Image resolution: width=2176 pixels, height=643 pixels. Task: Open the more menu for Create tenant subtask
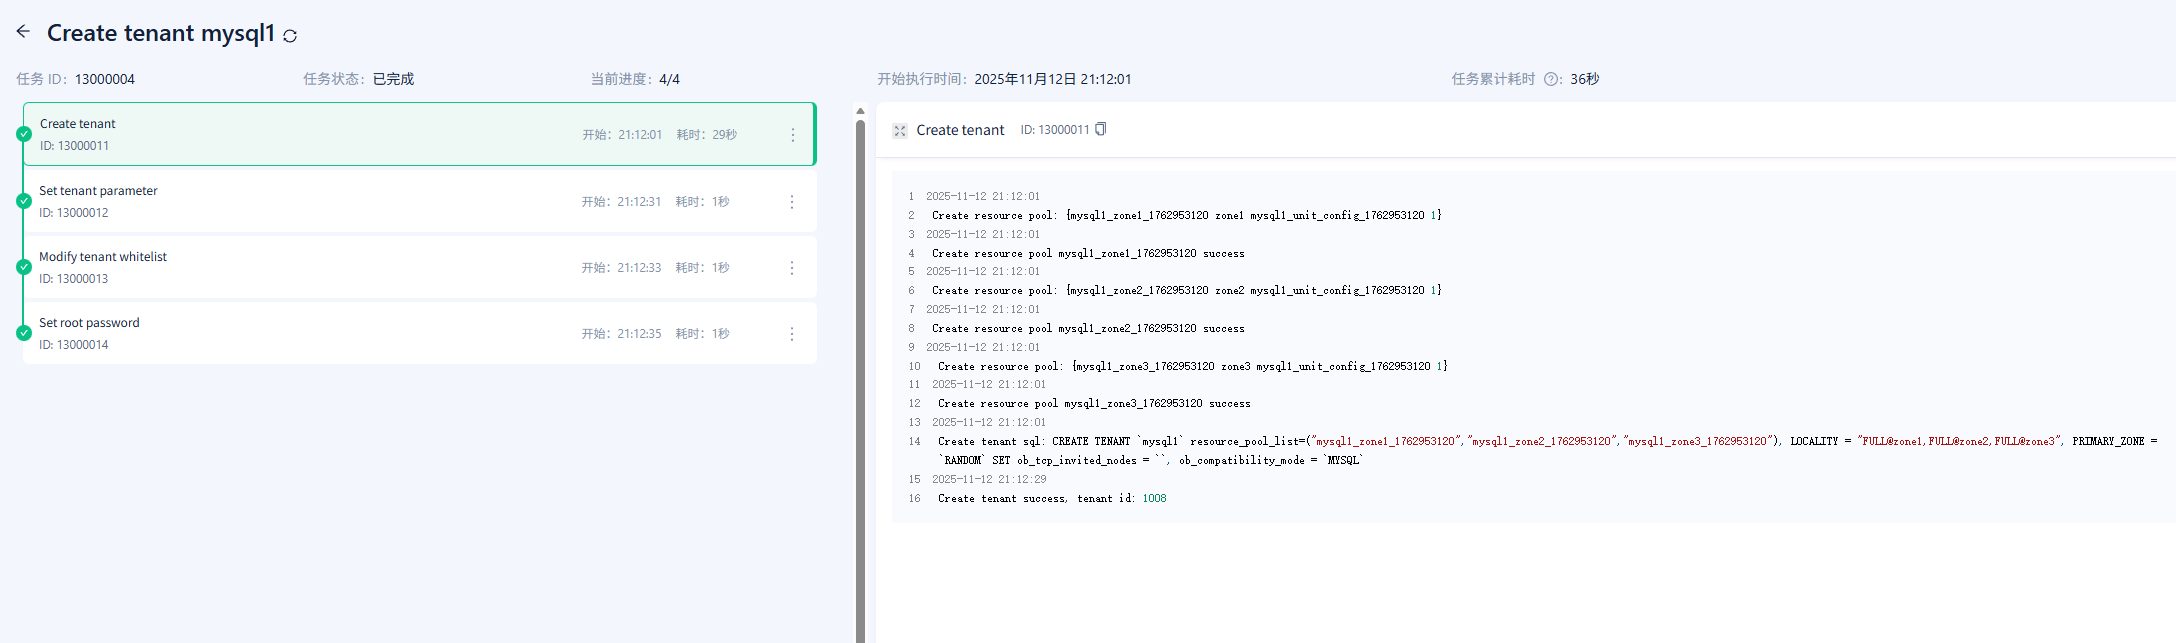[x=793, y=135]
